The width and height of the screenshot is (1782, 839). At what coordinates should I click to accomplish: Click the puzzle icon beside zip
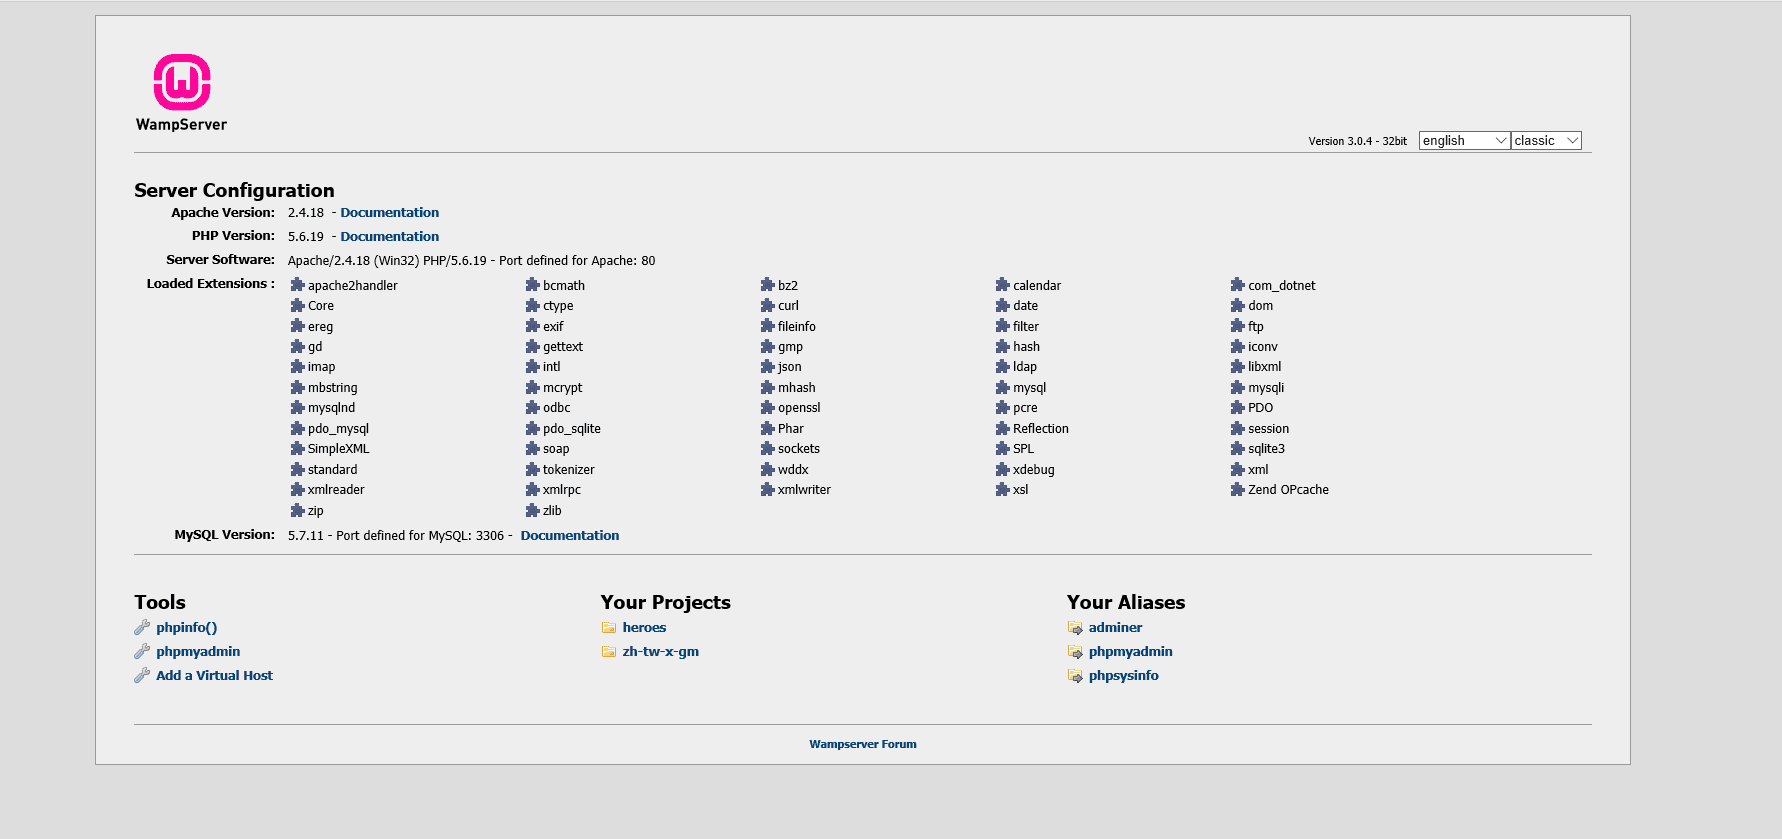(x=297, y=511)
